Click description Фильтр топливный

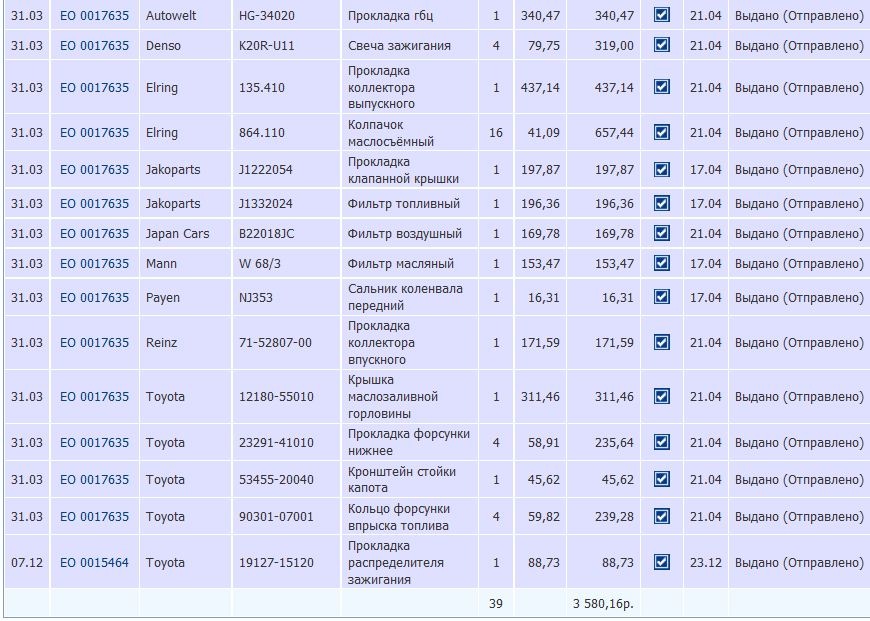404,204
